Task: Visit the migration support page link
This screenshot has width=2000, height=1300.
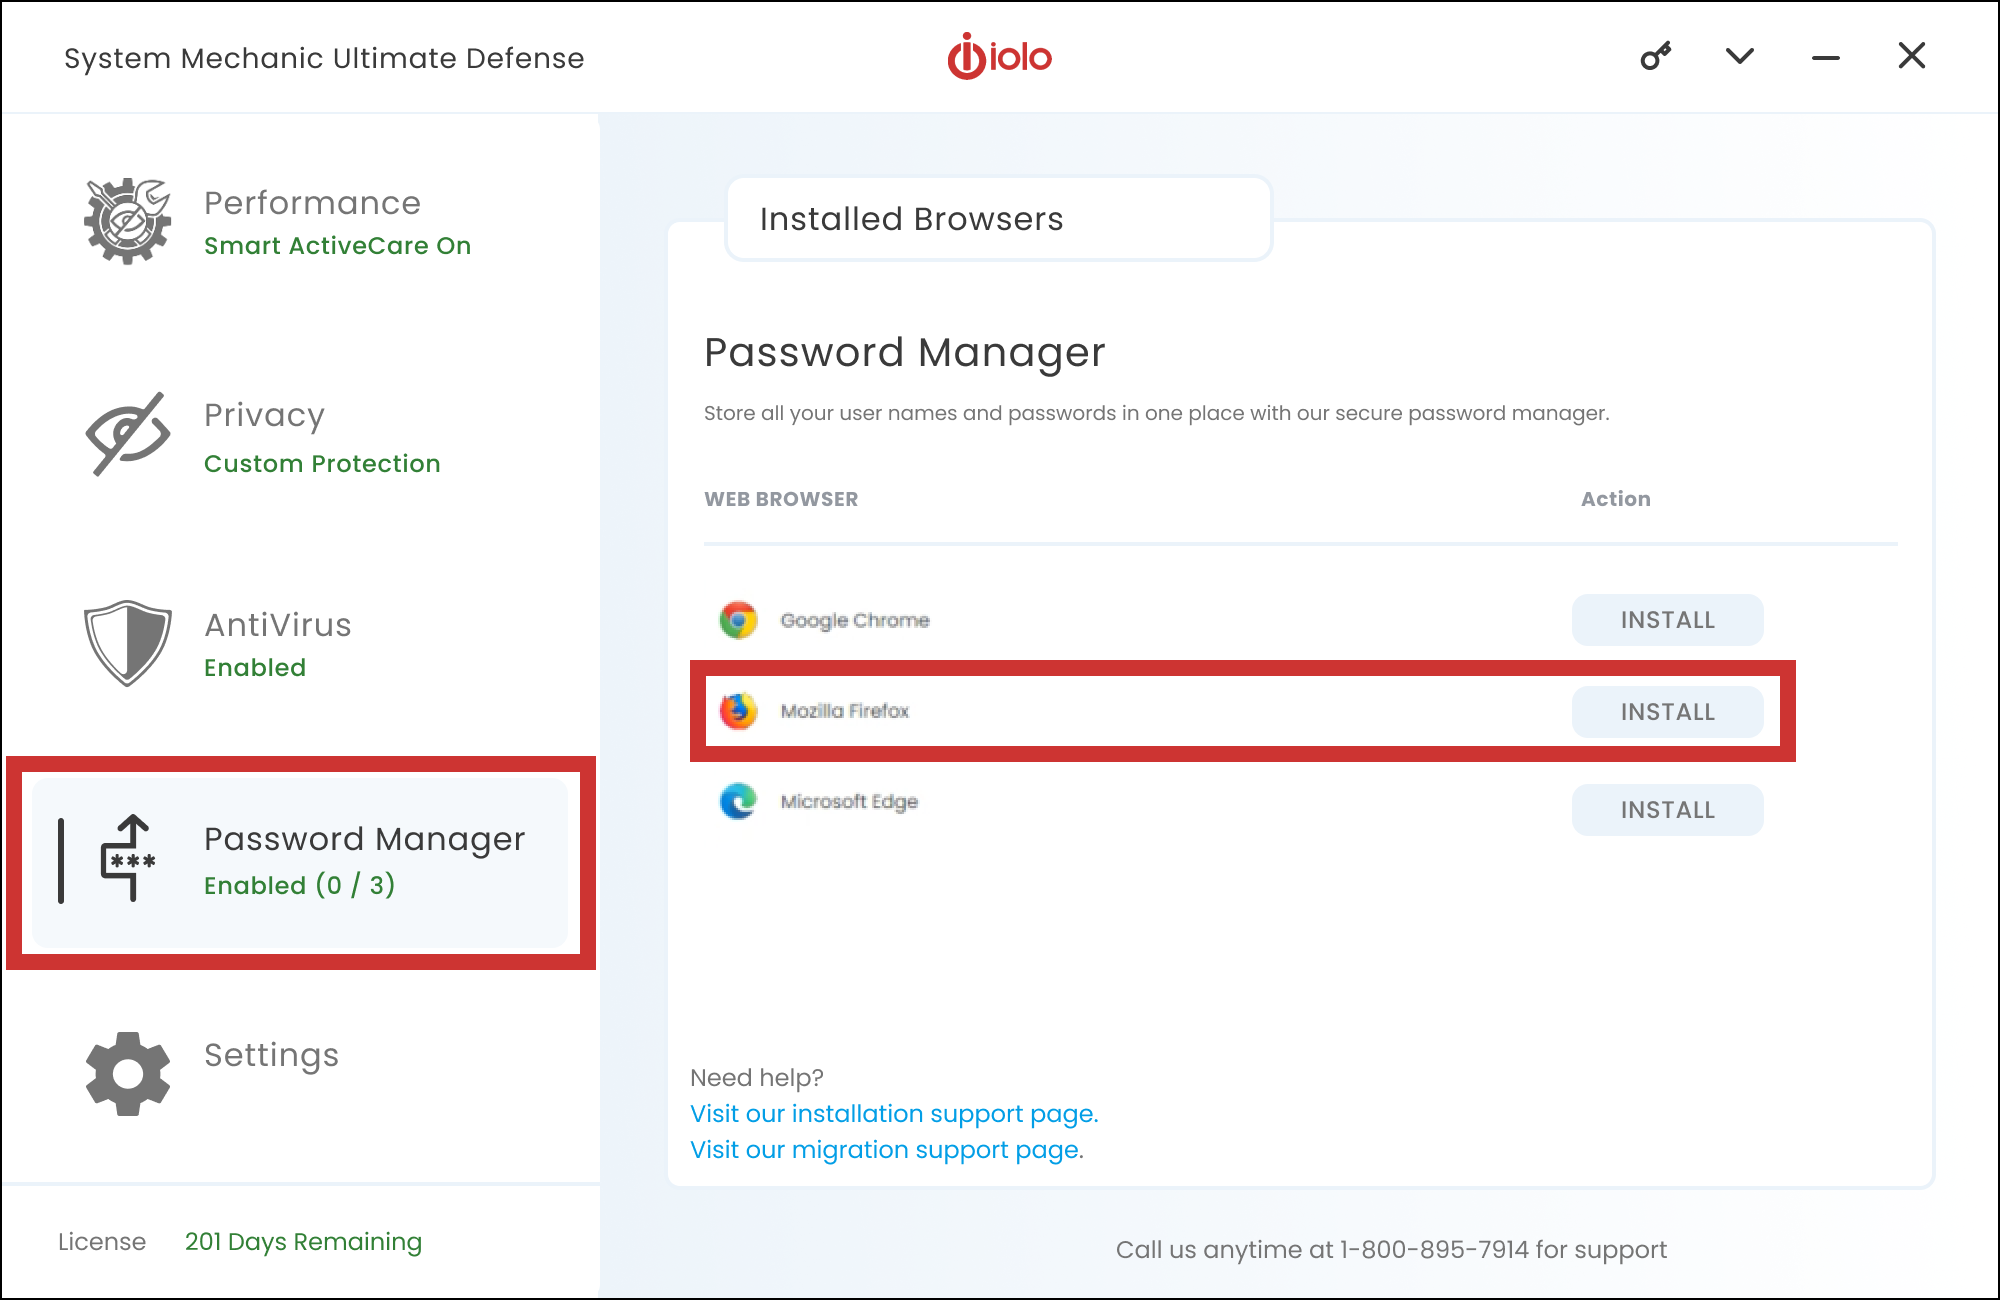Action: (x=887, y=1150)
